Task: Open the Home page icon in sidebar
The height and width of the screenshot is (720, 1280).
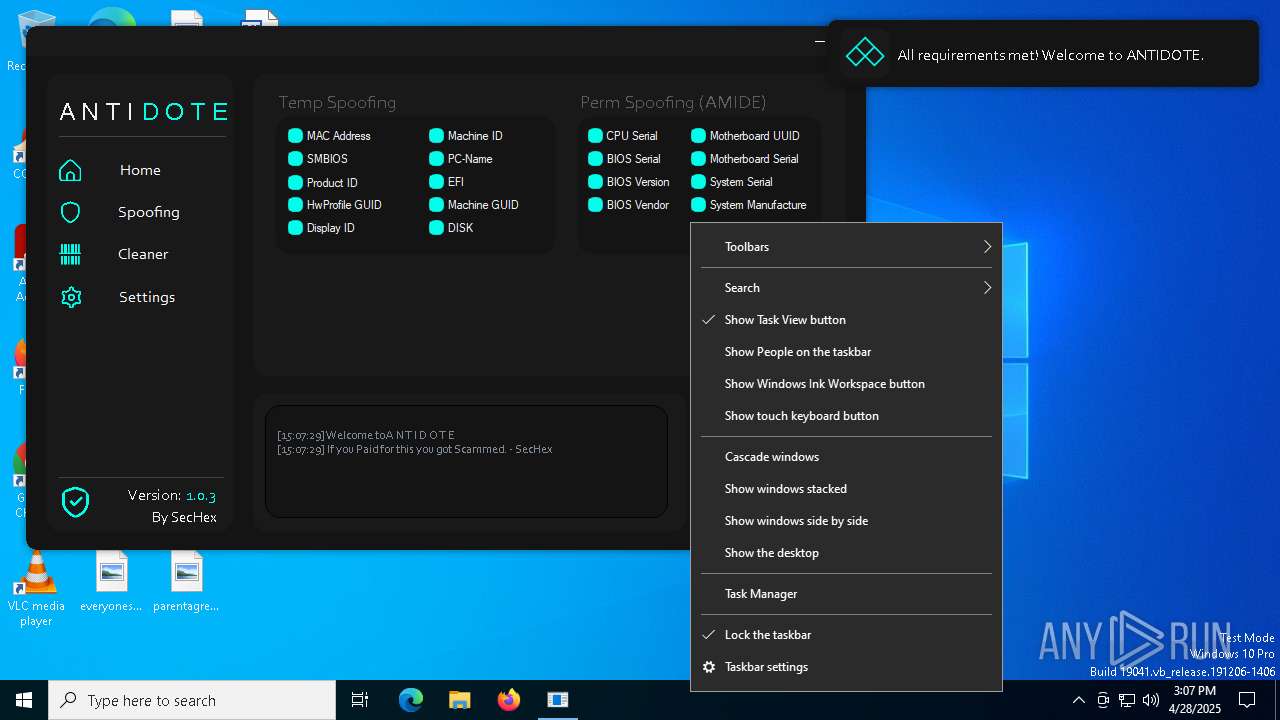Action: point(70,170)
